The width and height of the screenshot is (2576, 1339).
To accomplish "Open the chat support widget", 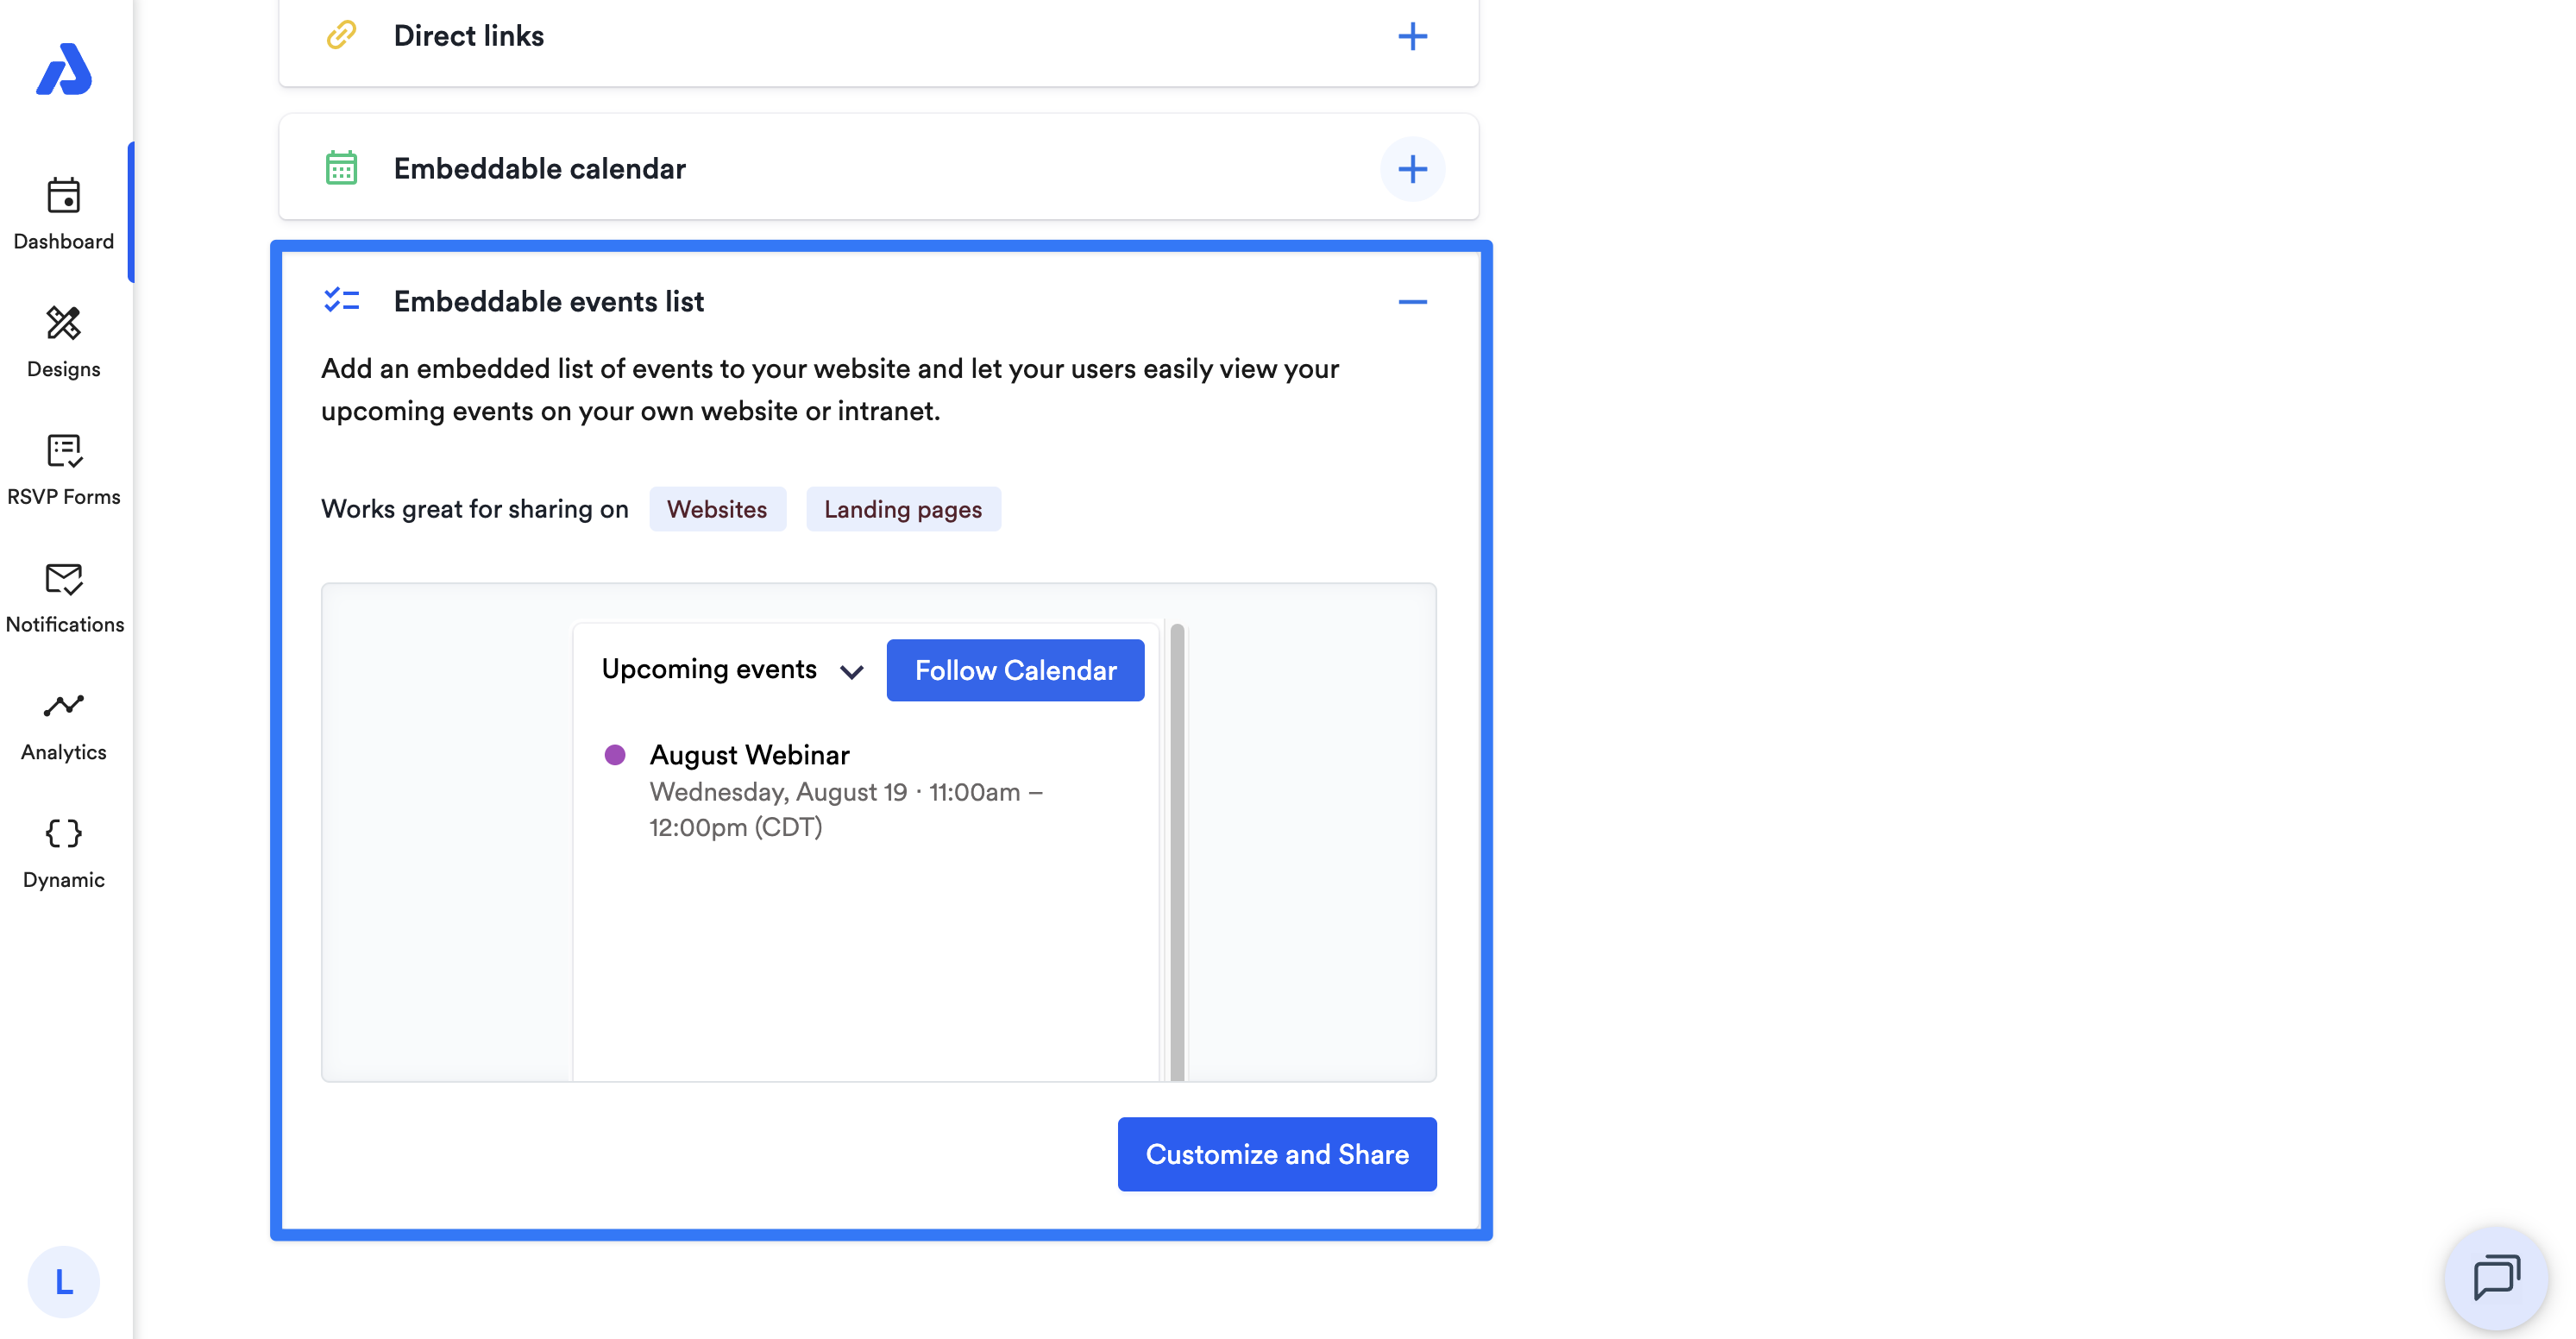I will click(2496, 1278).
